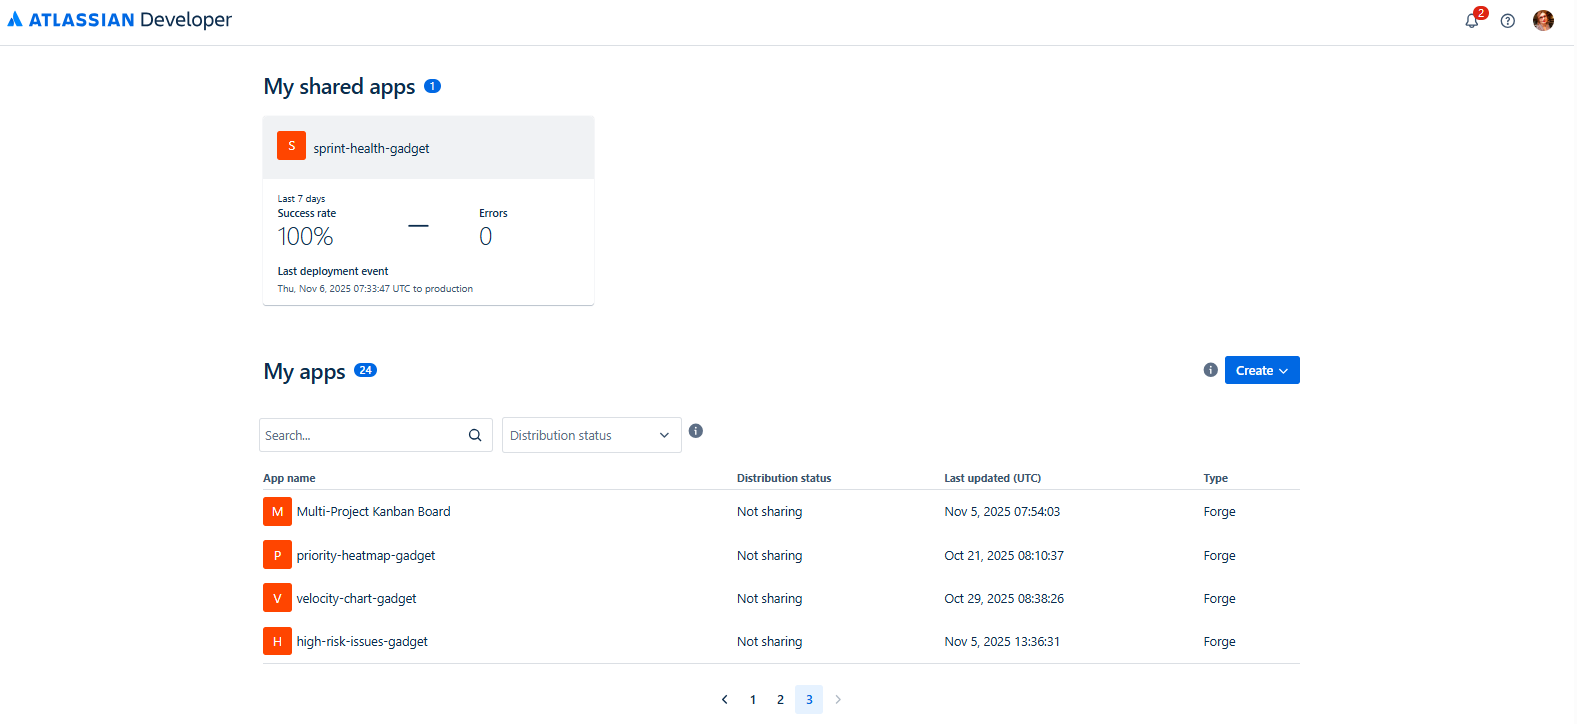The width and height of the screenshot is (1577, 724).
Task: Open the Create dropdown button
Action: tap(1261, 370)
